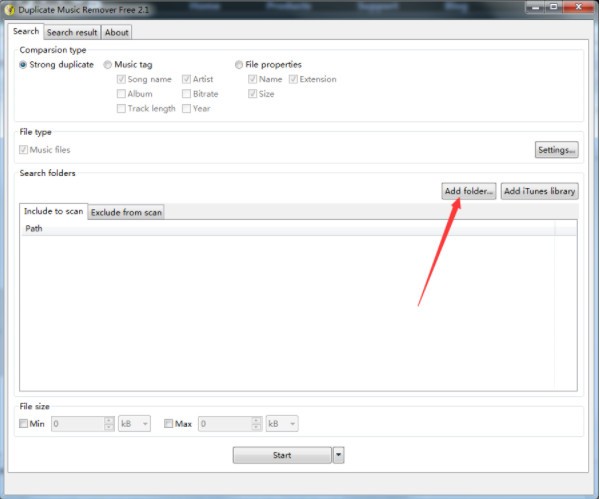Switch to the Search tab
The width and height of the screenshot is (600, 499).
coord(26,31)
